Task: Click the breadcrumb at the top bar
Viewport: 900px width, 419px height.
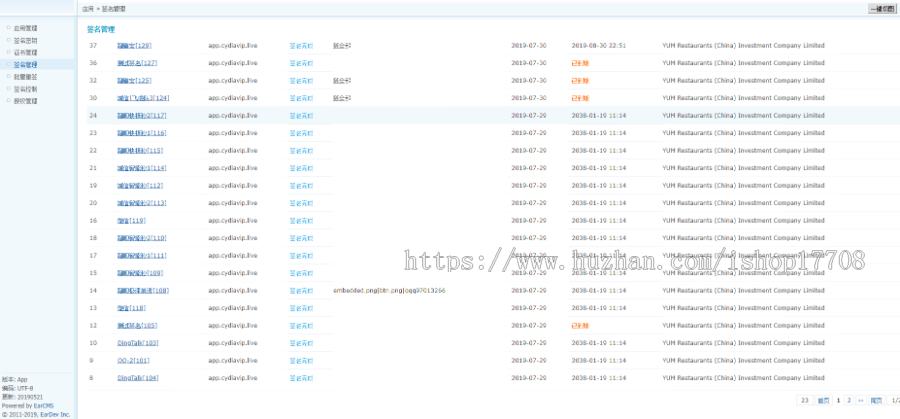Action: tap(104, 9)
